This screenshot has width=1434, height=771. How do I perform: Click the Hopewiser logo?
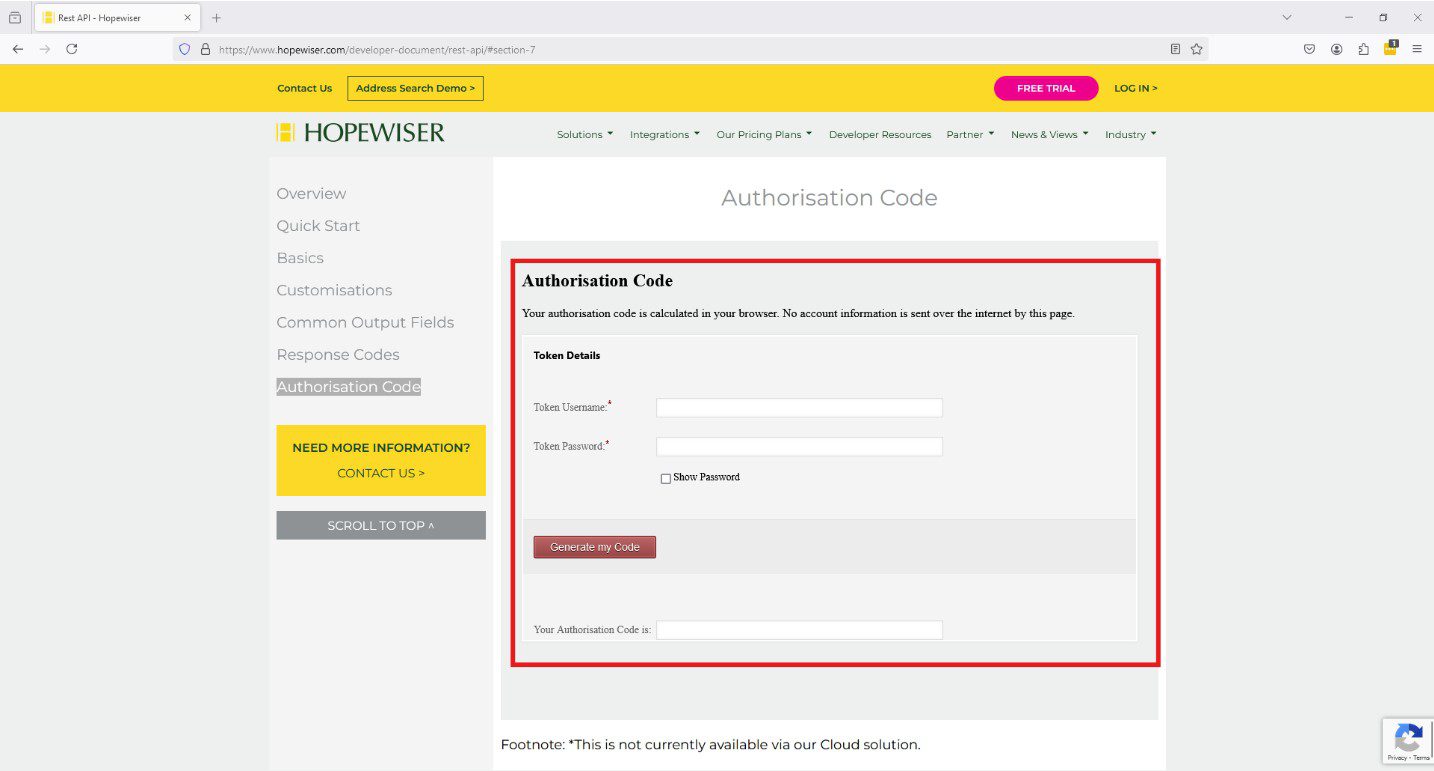(361, 132)
